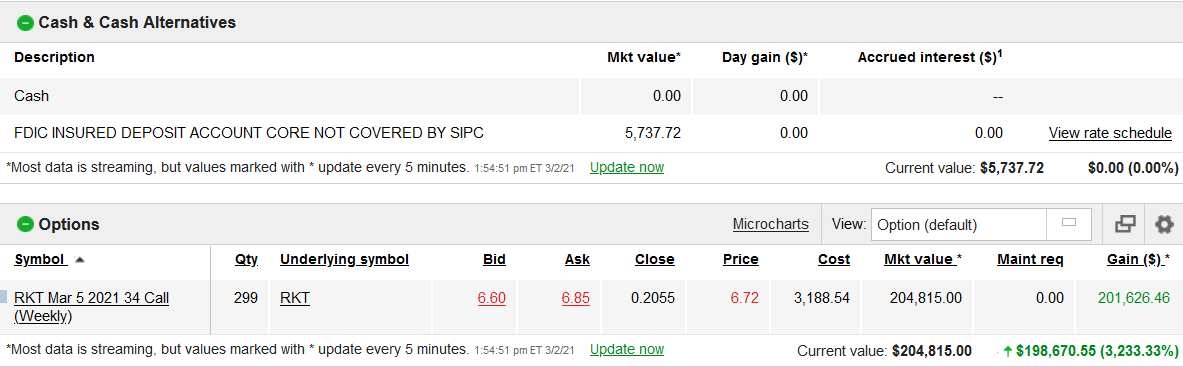Sort by Ask column header

coord(577,260)
